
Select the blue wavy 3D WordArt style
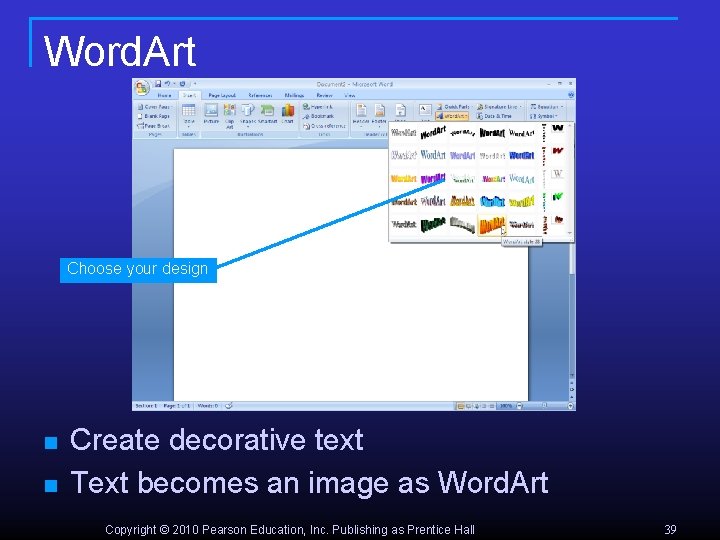tap(492, 201)
